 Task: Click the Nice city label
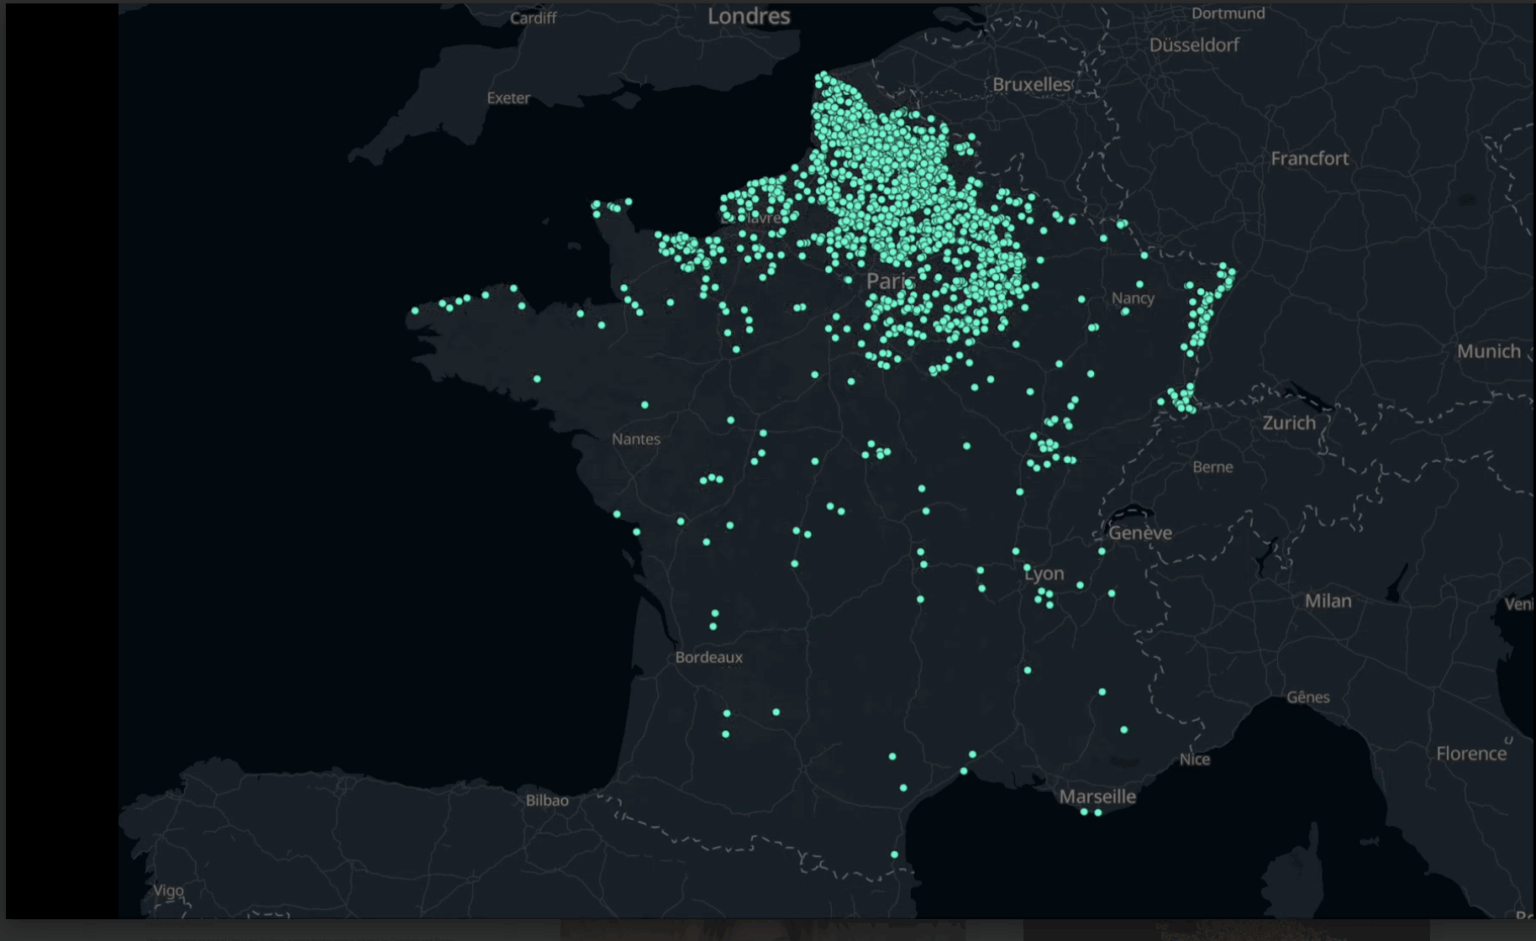point(1194,759)
